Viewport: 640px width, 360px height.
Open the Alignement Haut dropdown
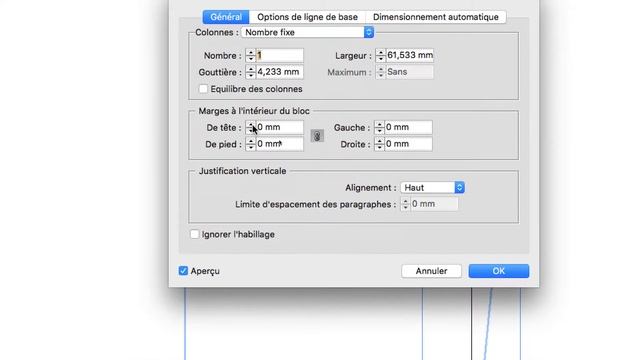coord(432,188)
